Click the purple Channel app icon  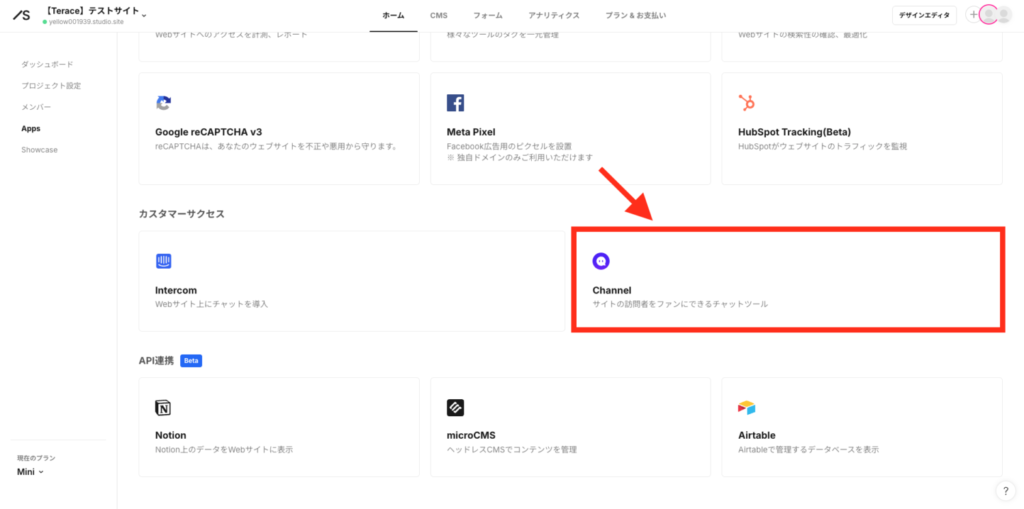point(601,261)
